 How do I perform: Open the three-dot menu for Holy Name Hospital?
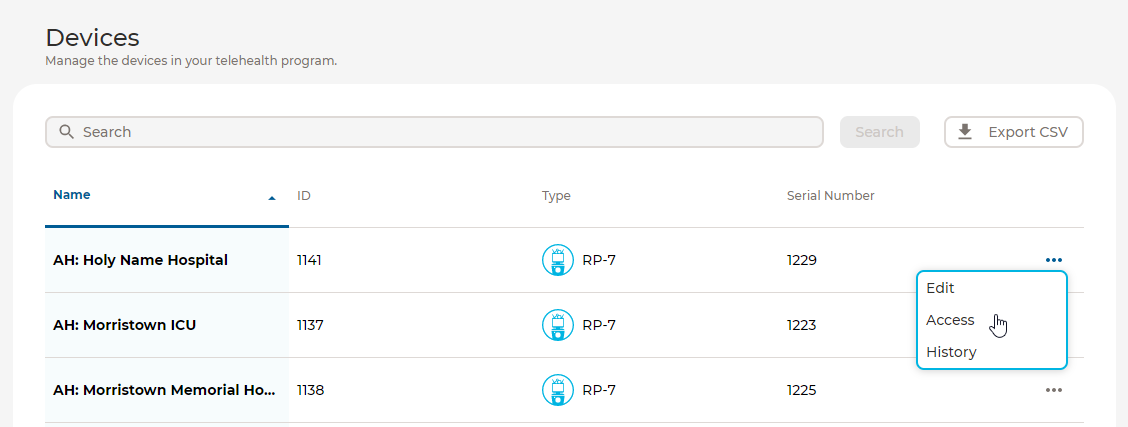coord(1054,260)
